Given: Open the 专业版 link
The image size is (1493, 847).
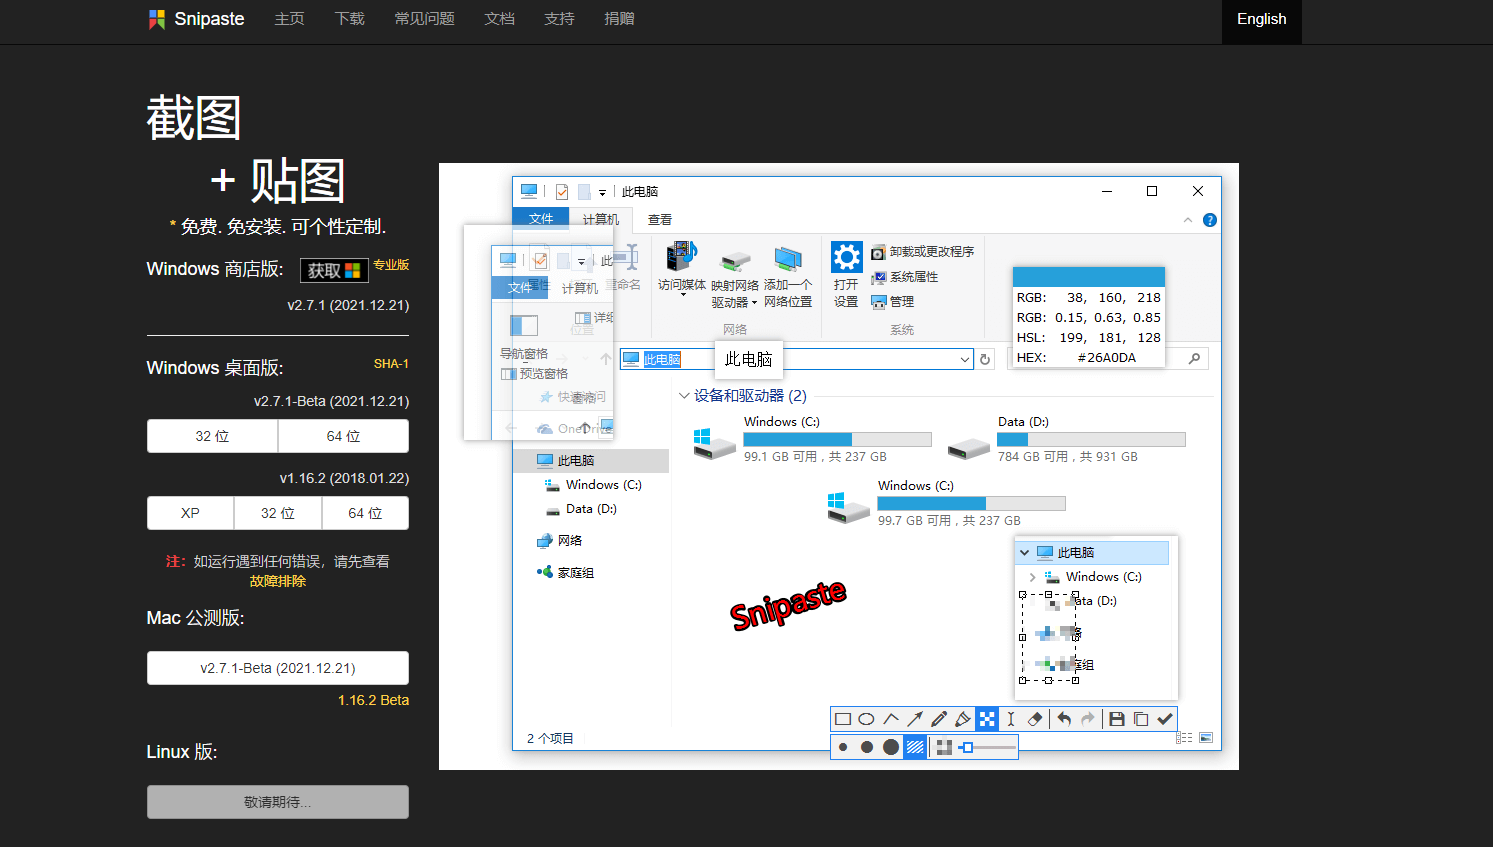Looking at the screenshot, I should [x=391, y=265].
